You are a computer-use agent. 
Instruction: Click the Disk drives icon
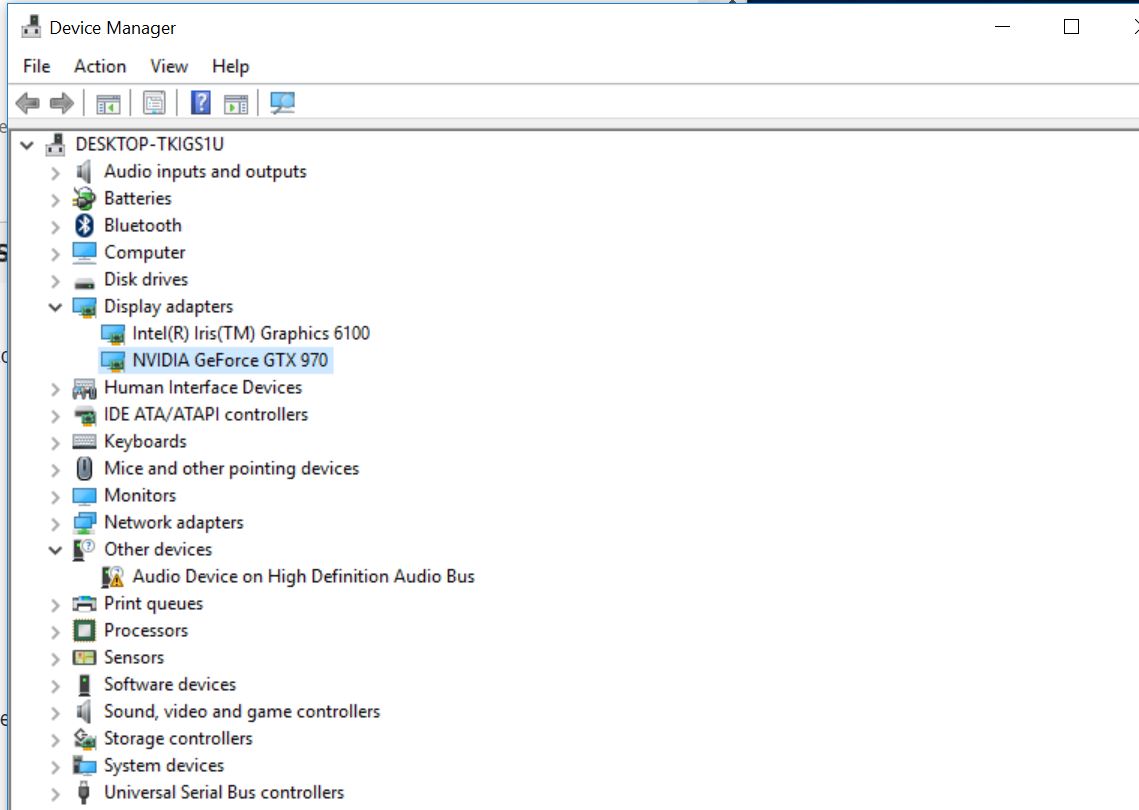[x=84, y=283]
